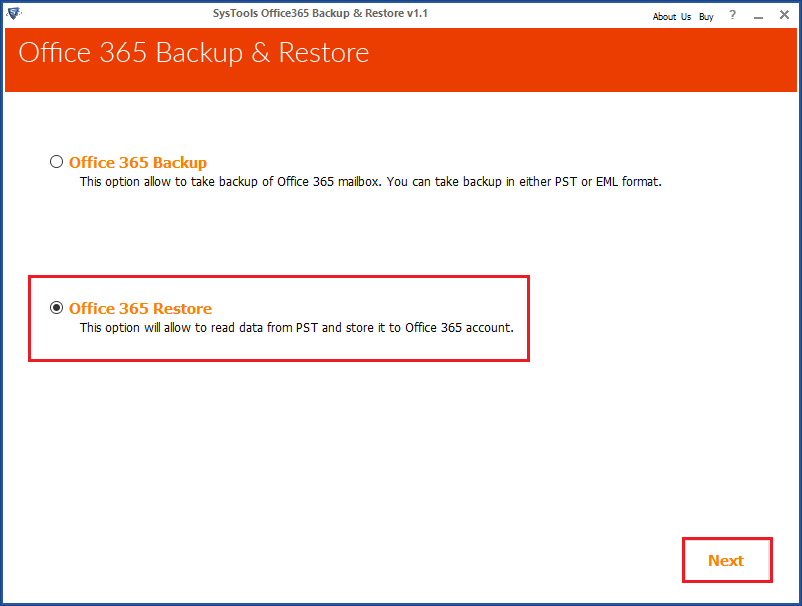This screenshot has width=802, height=606.
Task: Click the Next button
Action: tap(727, 560)
